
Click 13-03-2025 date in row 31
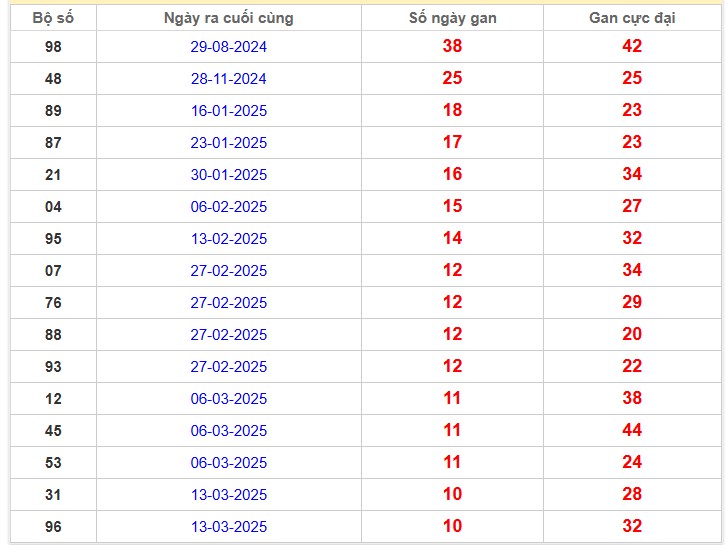pos(229,495)
